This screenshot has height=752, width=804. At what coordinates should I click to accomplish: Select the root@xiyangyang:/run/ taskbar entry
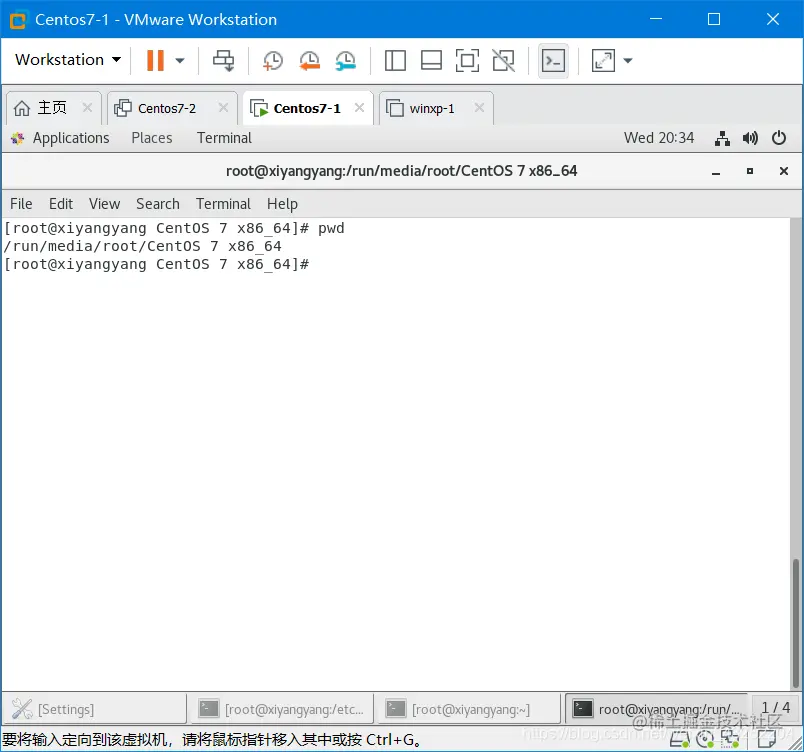click(657, 709)
